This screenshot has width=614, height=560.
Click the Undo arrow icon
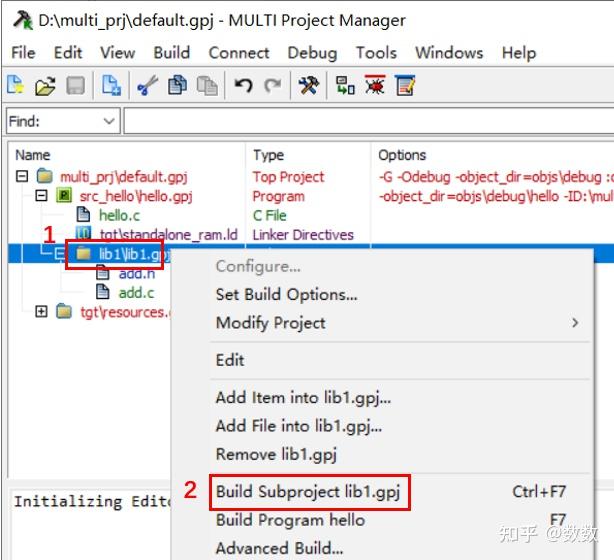[x=243, y=85]
